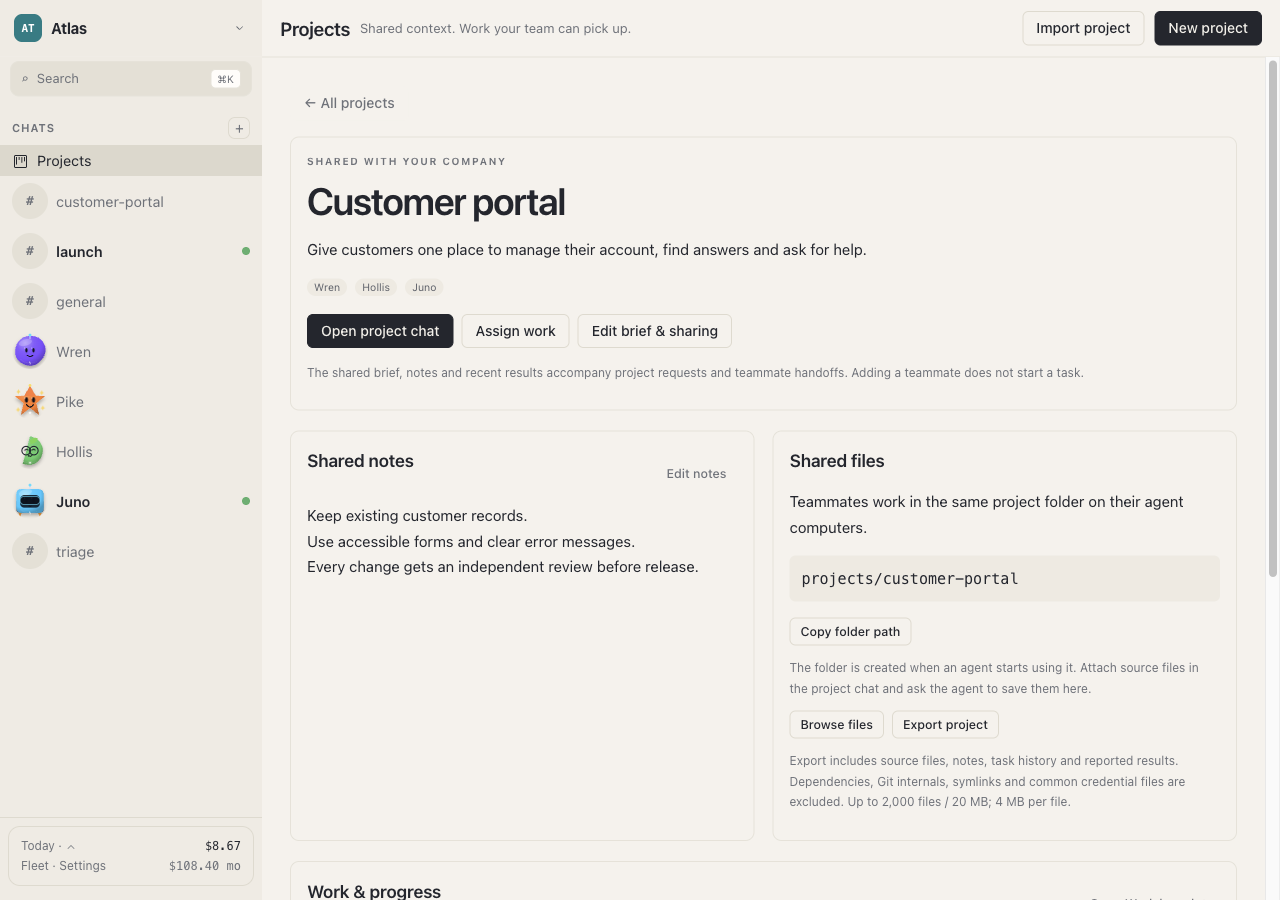Open the triage channel hash icon
This screenshot has height=900, width=1280.
pyautogui.click(x=30, y=551)
